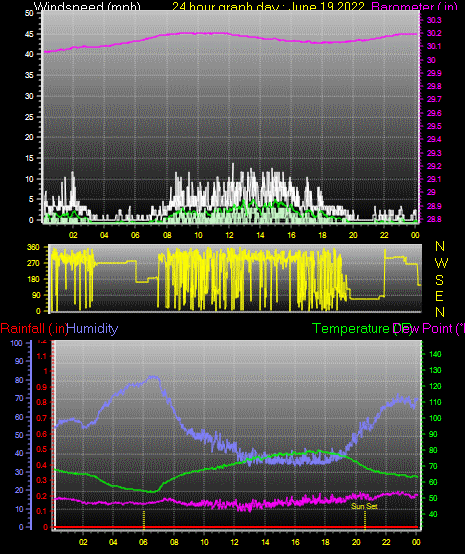Select the S compass letter beside wind direction

tap(439, 280)
